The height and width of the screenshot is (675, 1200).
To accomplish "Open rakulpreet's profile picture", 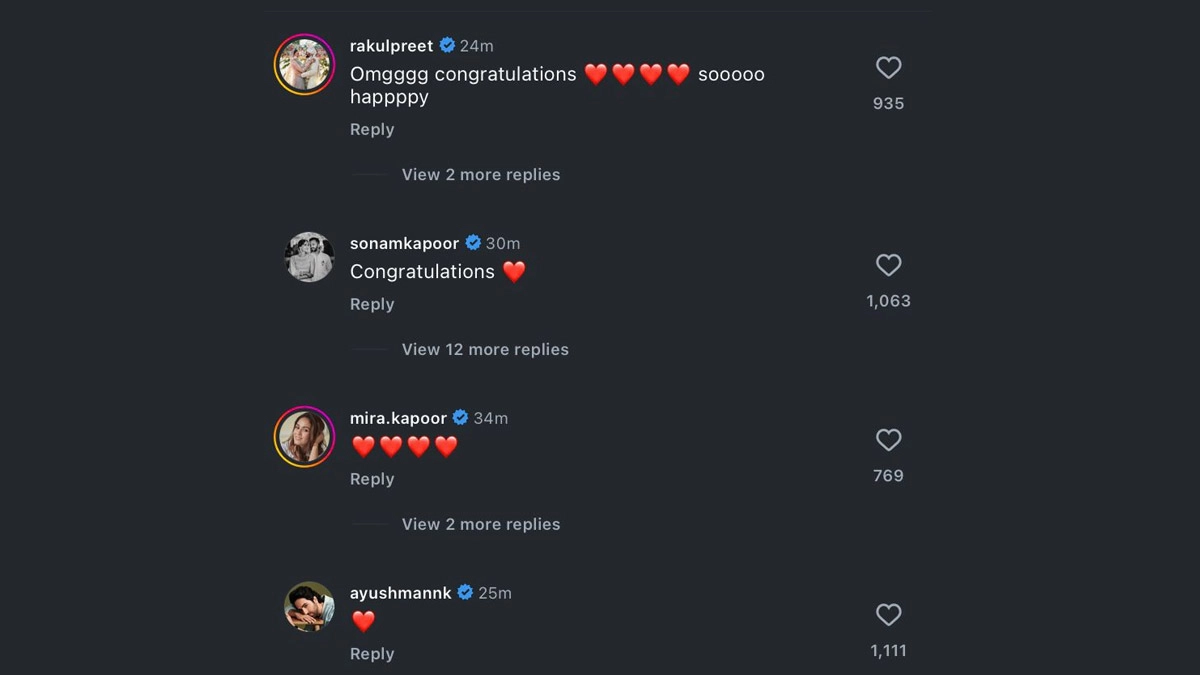I will (x=304, y=64).
